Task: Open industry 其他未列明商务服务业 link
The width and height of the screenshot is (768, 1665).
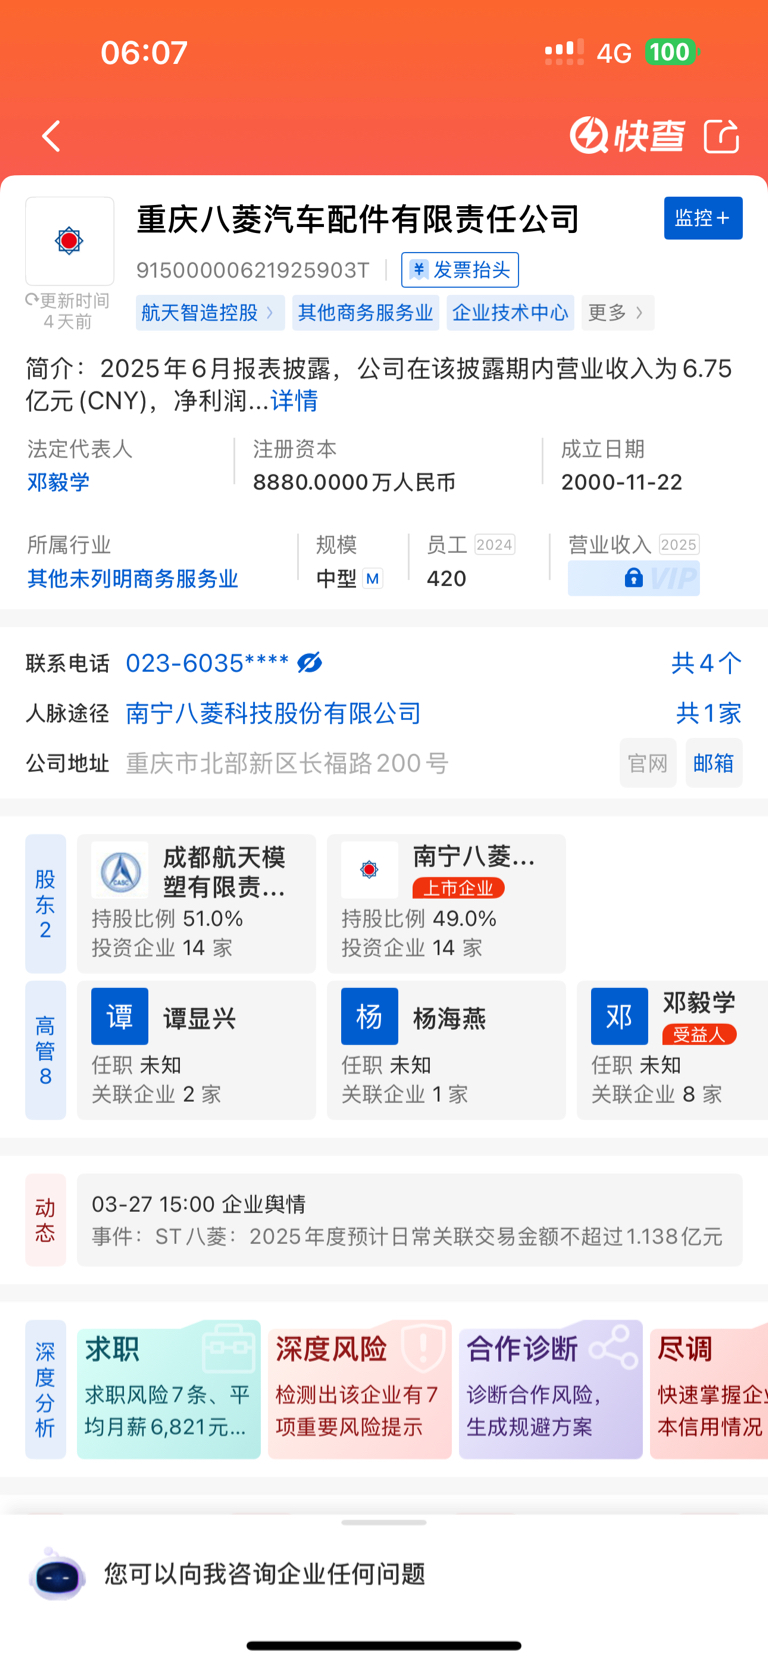Action: click(133, 579)
